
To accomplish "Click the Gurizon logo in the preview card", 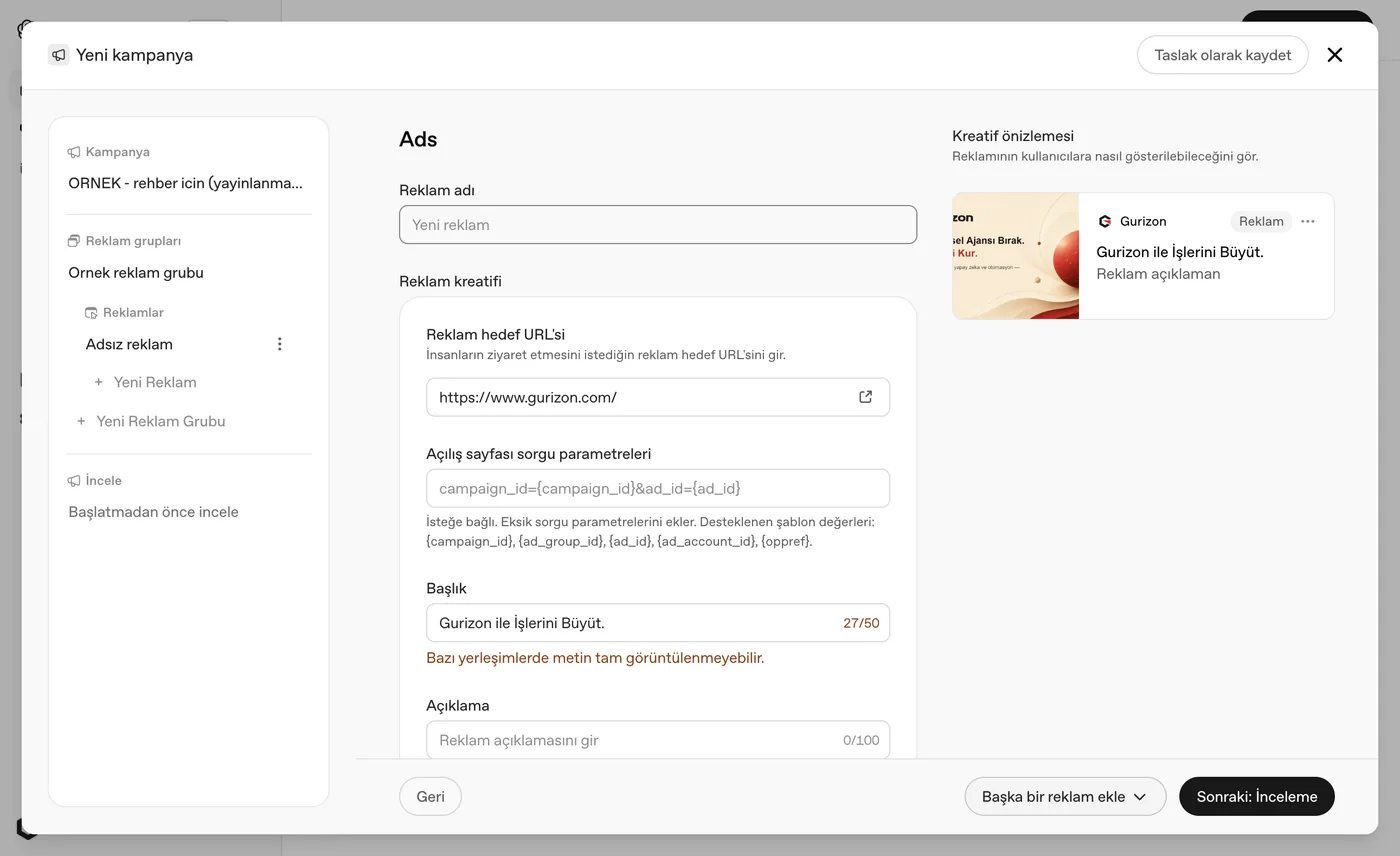I will click(x=1105, y=221).
